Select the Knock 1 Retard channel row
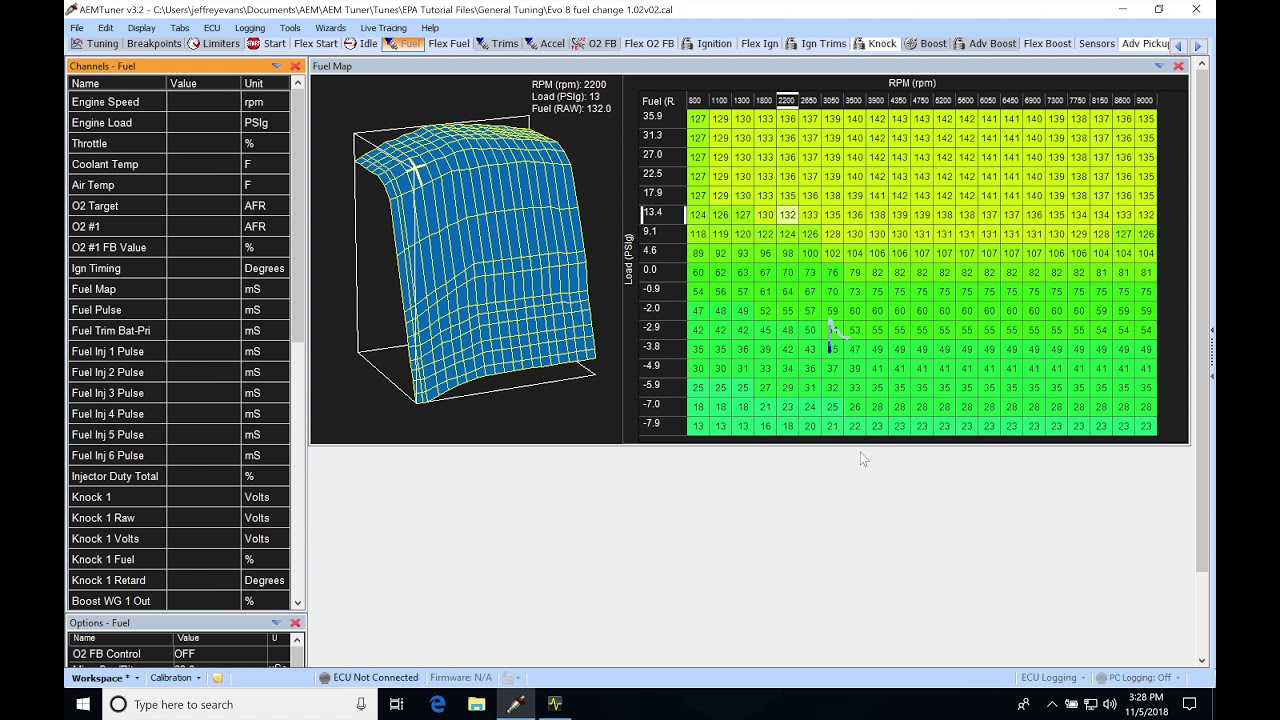Viewport: 1280px width, 720px height. pos(179,580)
